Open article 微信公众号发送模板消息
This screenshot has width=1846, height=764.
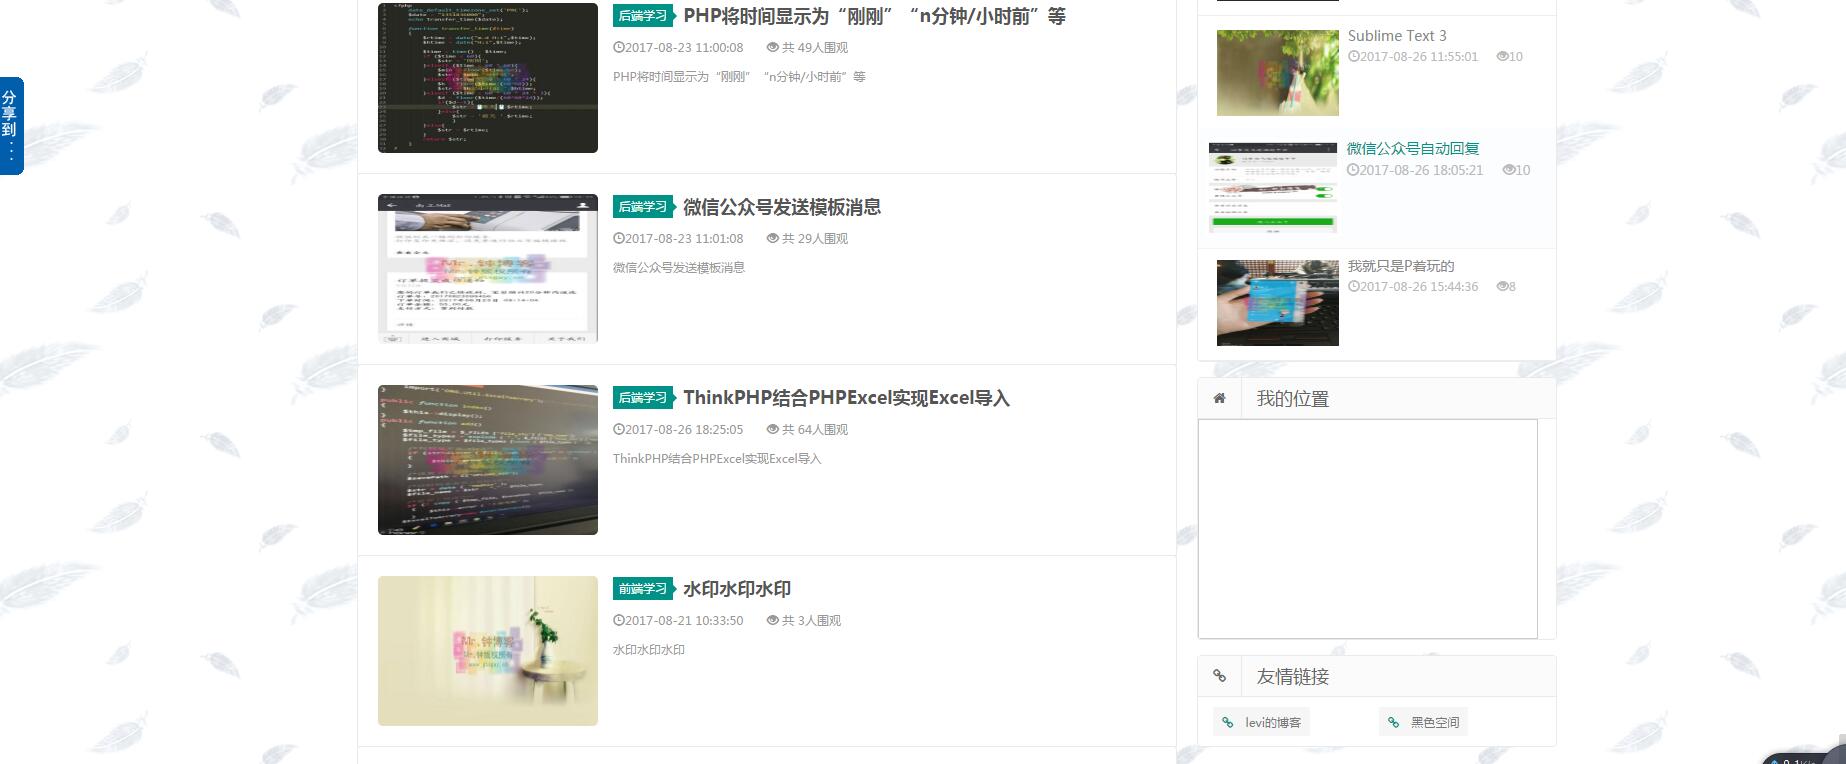(781, 207)
